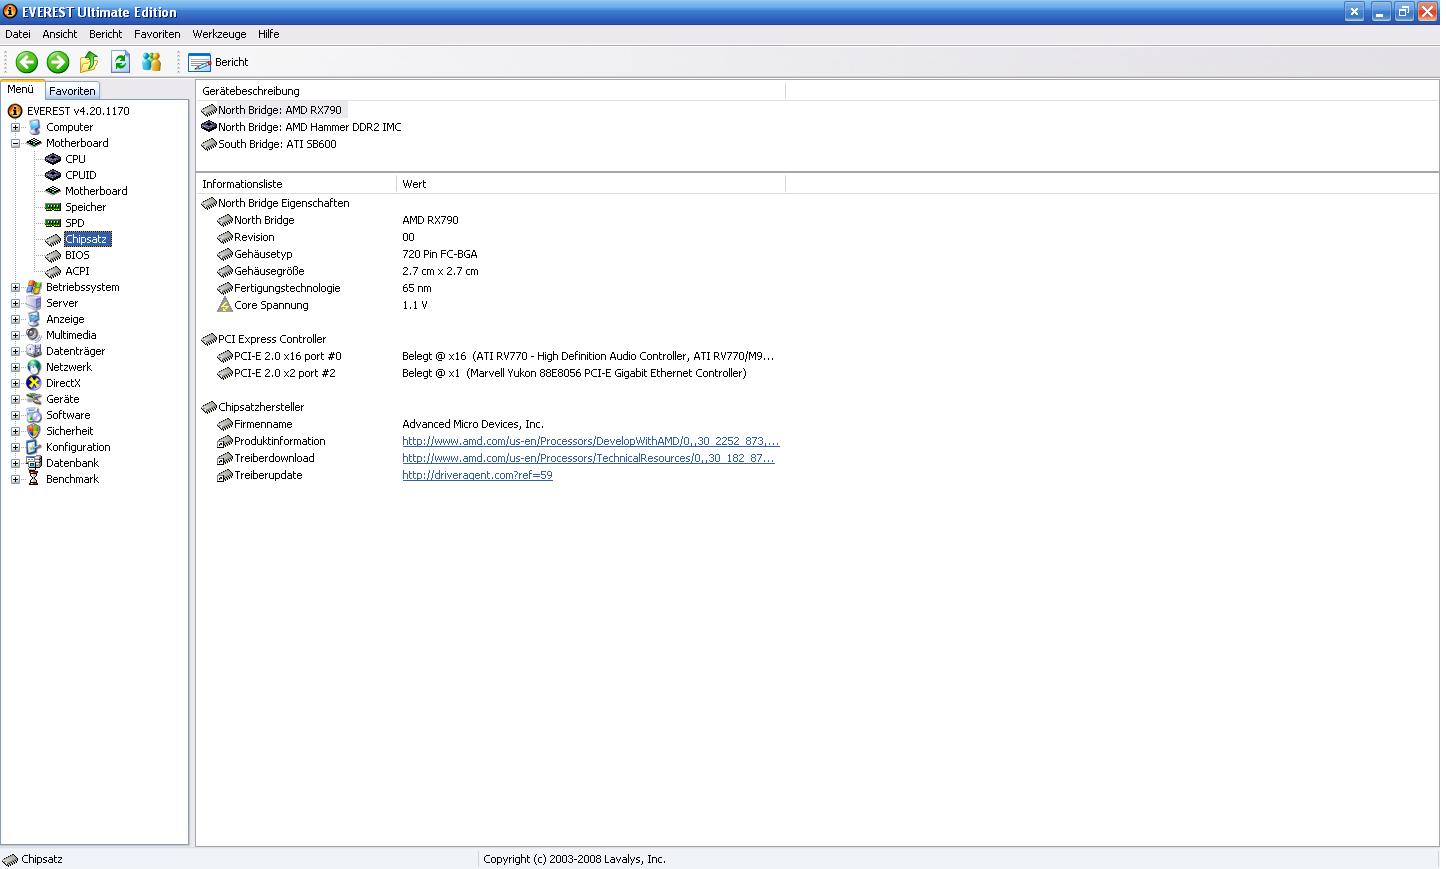
Task: Click the Netzwerk globe icon
Action: 34,367
